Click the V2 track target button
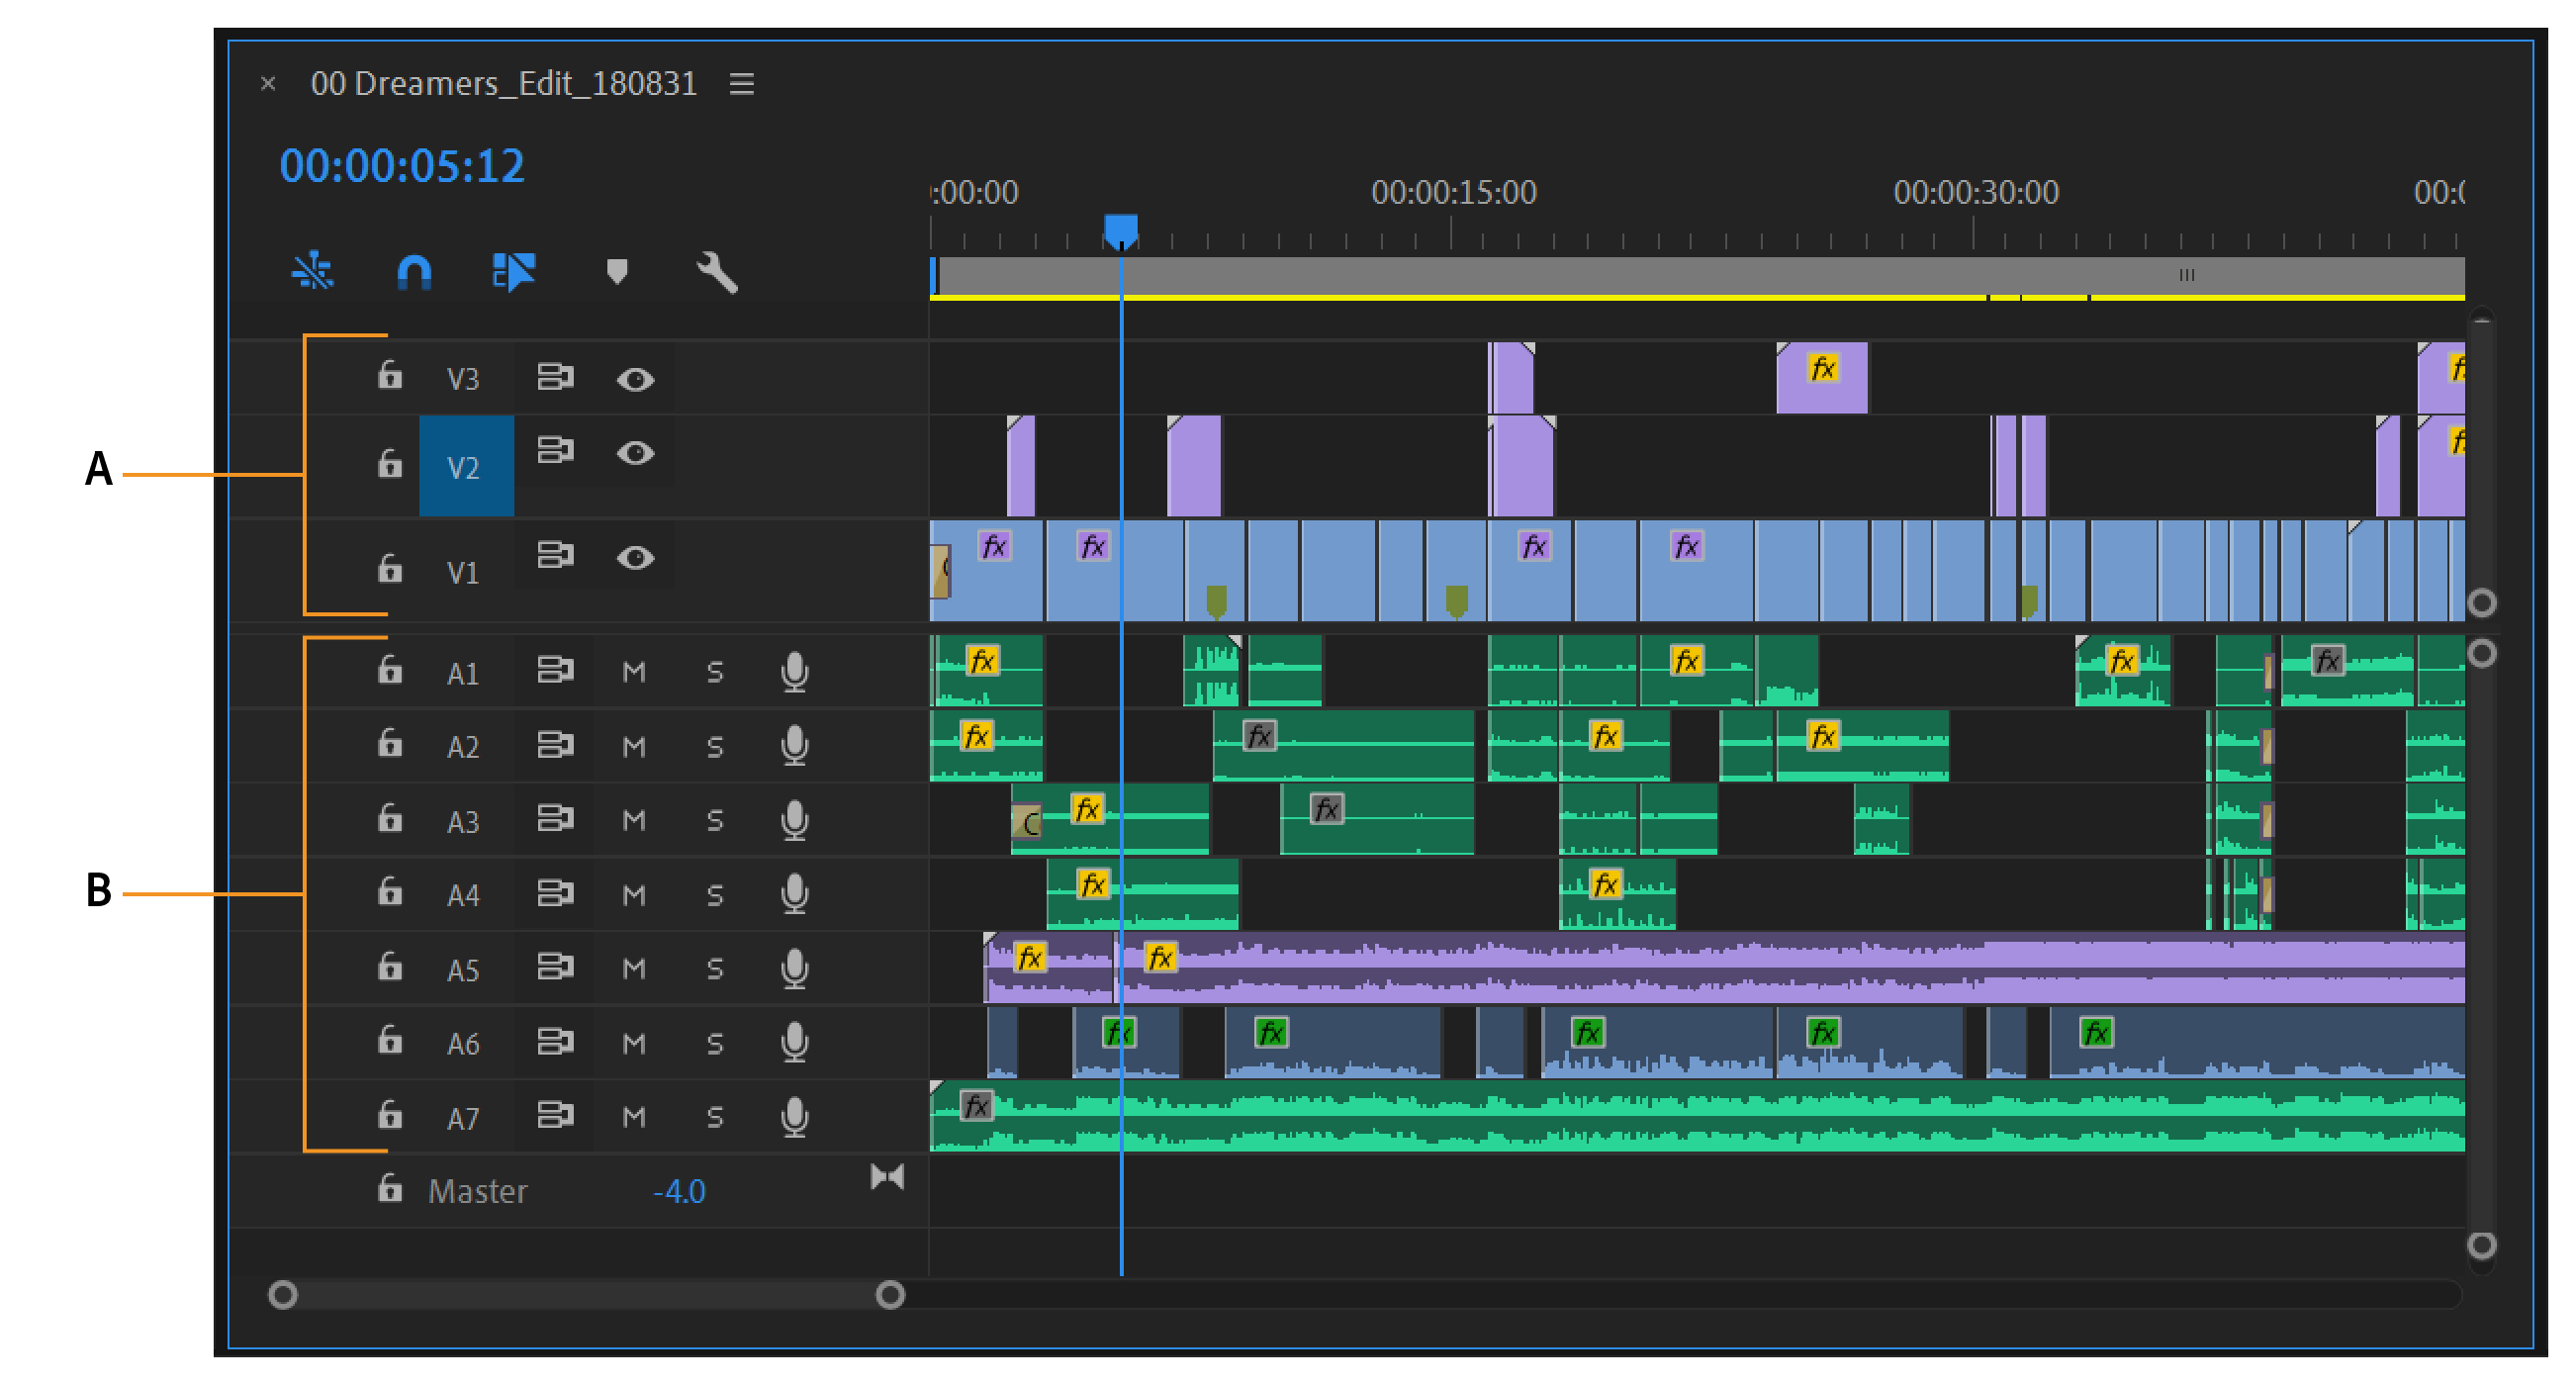This screenshot has width=2576, height=1385. [x=465, y=467]
